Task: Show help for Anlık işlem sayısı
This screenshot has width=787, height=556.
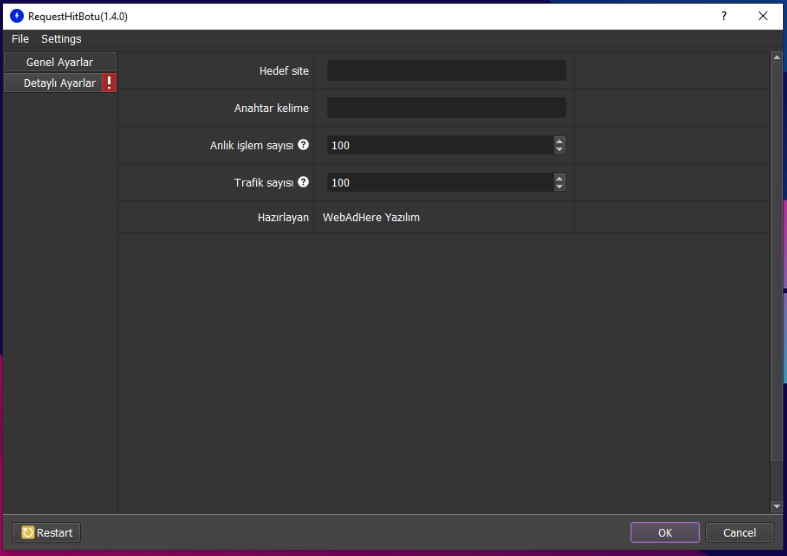Action: pyautogui.click(x=303, y=145)
